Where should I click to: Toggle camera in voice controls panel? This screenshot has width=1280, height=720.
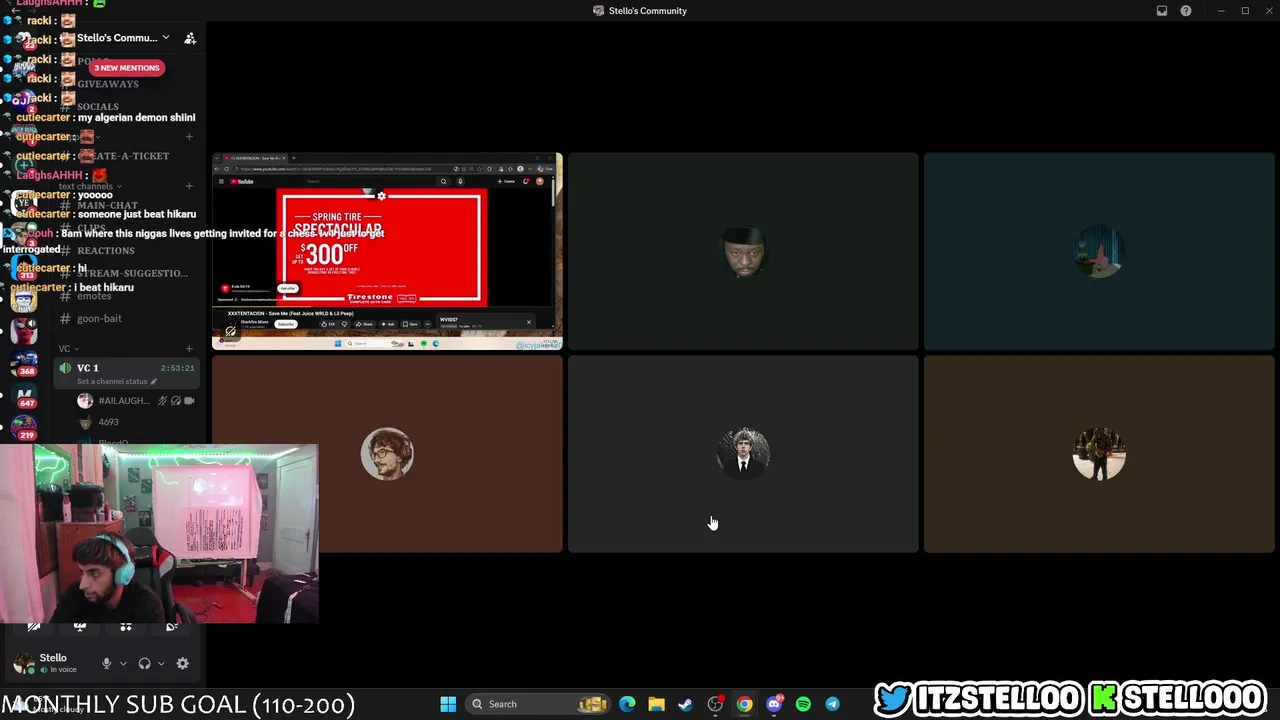(34, 626)
